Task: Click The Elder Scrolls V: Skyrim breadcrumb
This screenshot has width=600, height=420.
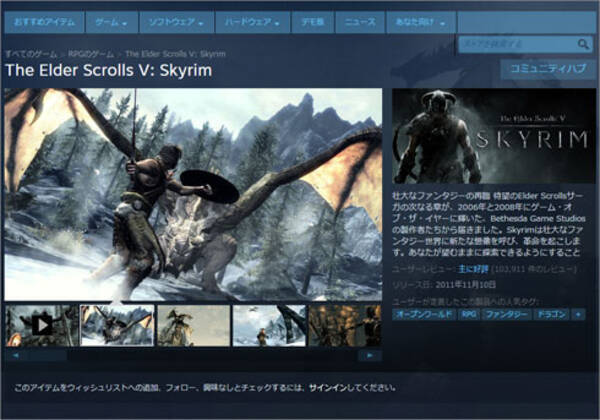Action: 175,54
